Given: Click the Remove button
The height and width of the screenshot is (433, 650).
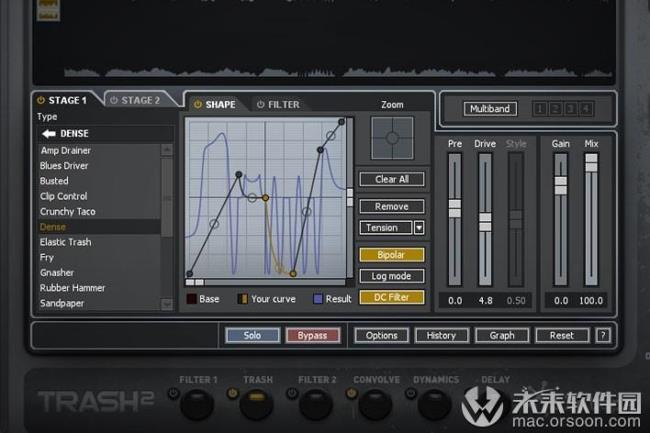Looking at the screenshot, I should point(392,206).
